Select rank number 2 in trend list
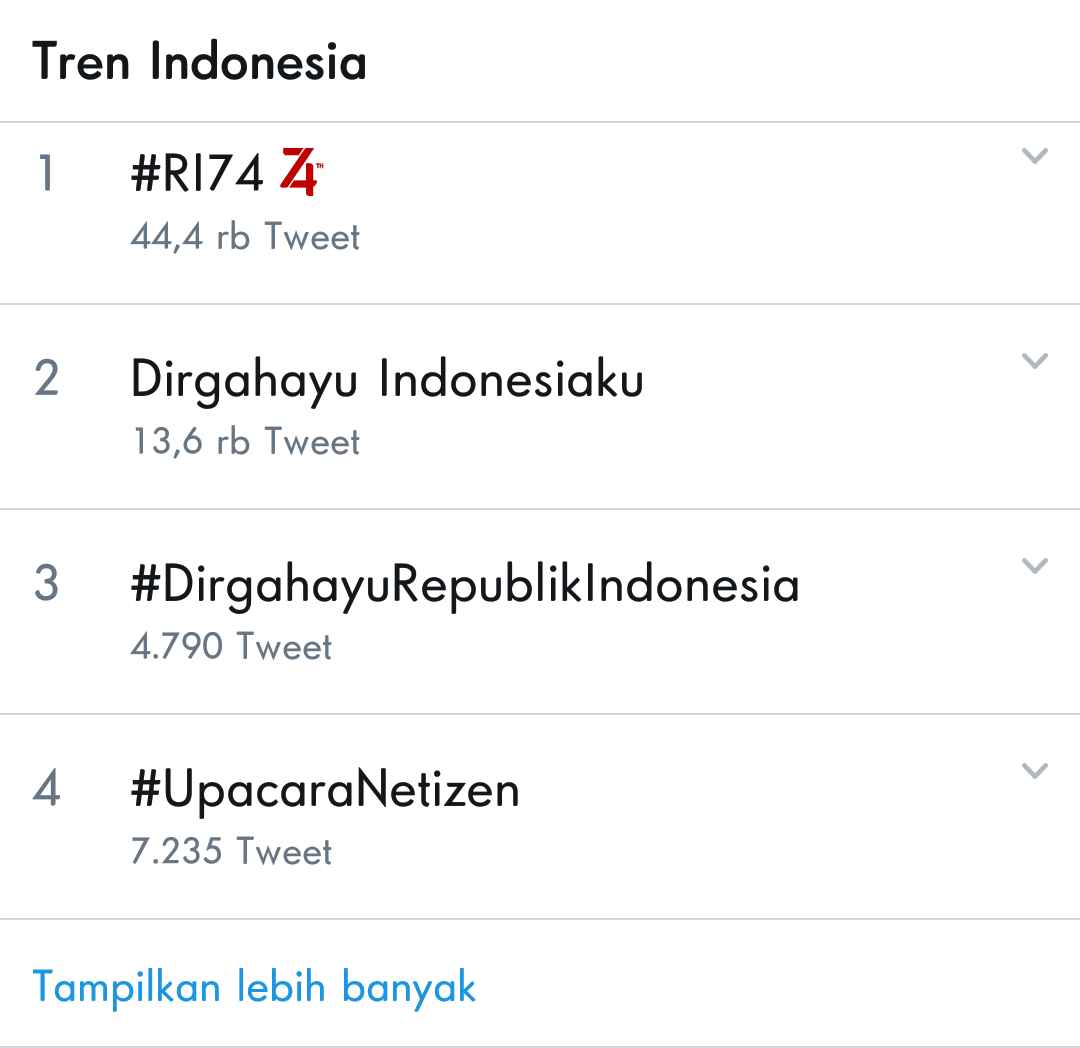The height and width of the screenshot is (1048, 1080). pos(46,380)
